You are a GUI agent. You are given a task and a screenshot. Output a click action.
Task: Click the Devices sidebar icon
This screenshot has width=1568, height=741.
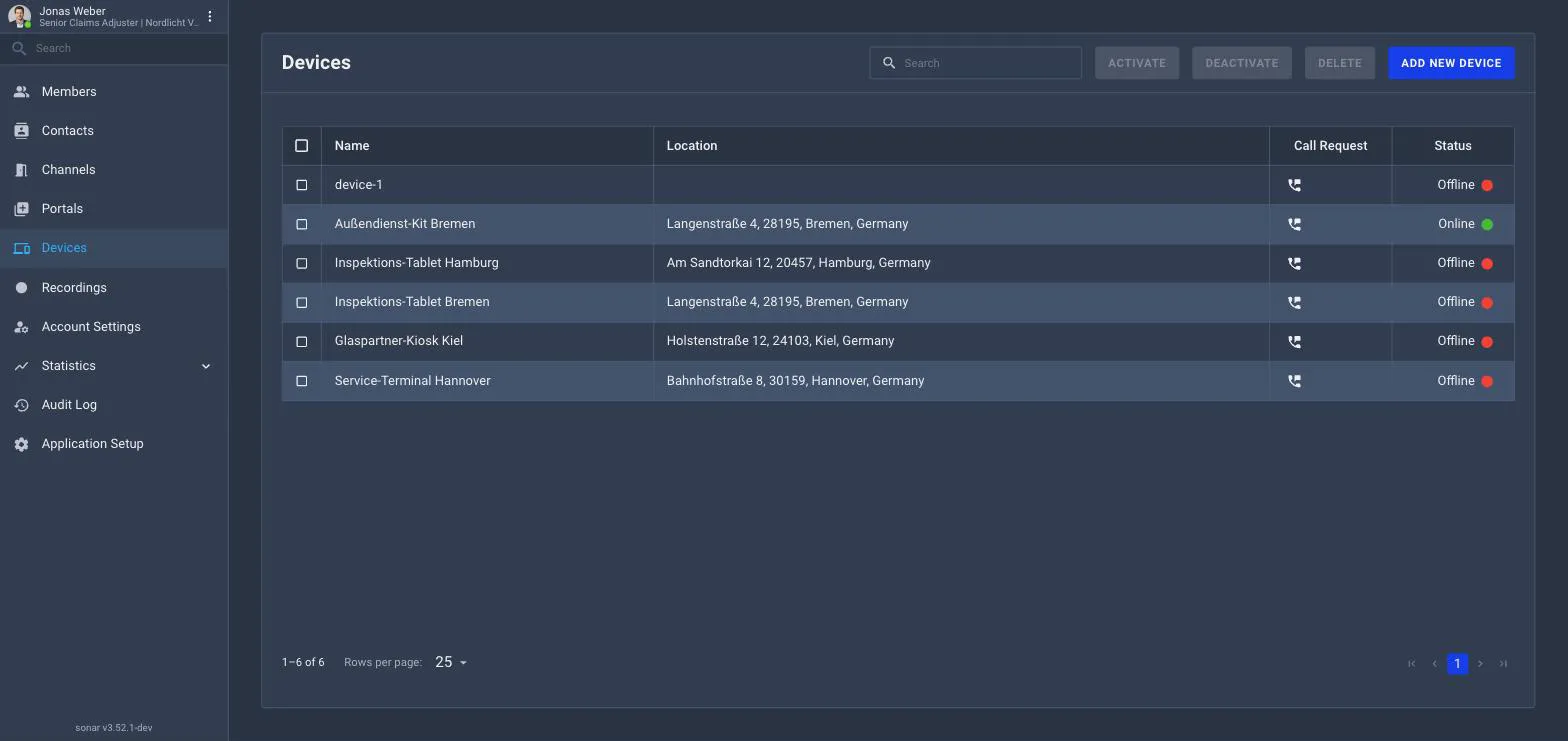tap(21, 248)
